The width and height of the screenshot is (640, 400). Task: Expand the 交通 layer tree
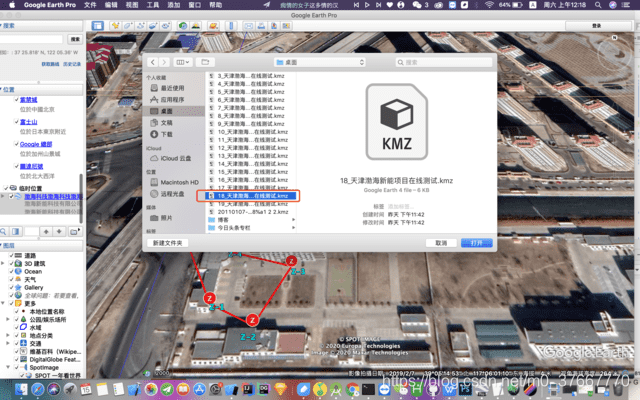point(8,343)
